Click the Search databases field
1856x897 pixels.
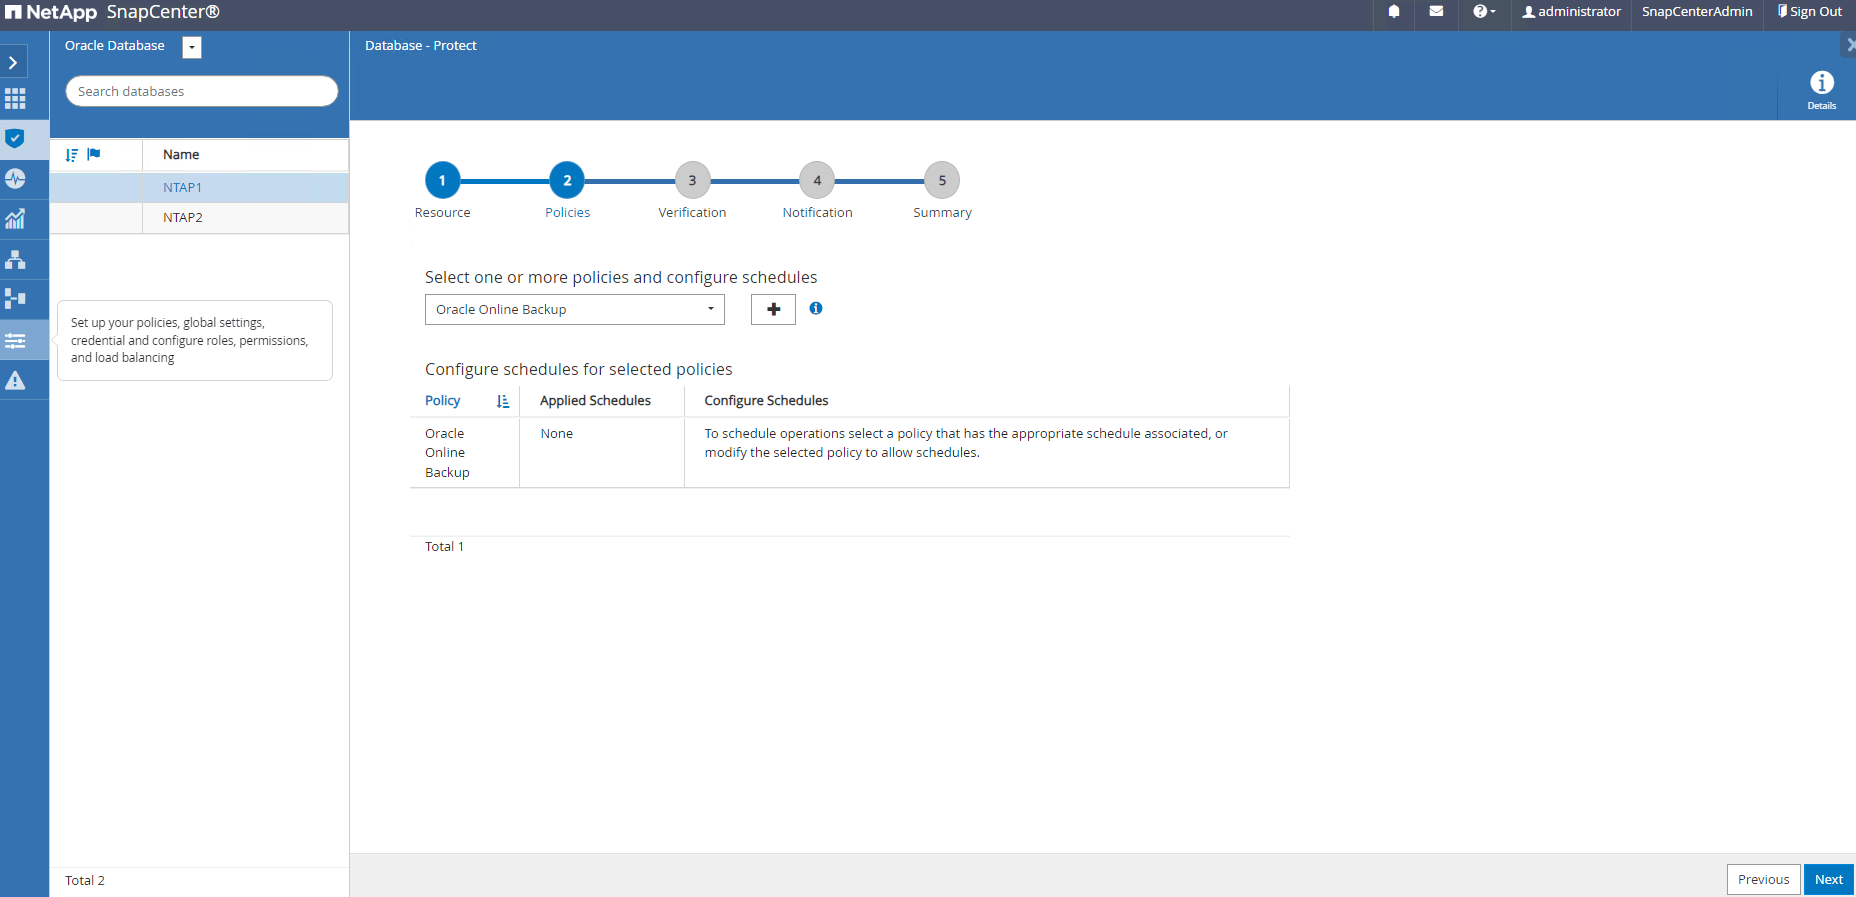202,91
